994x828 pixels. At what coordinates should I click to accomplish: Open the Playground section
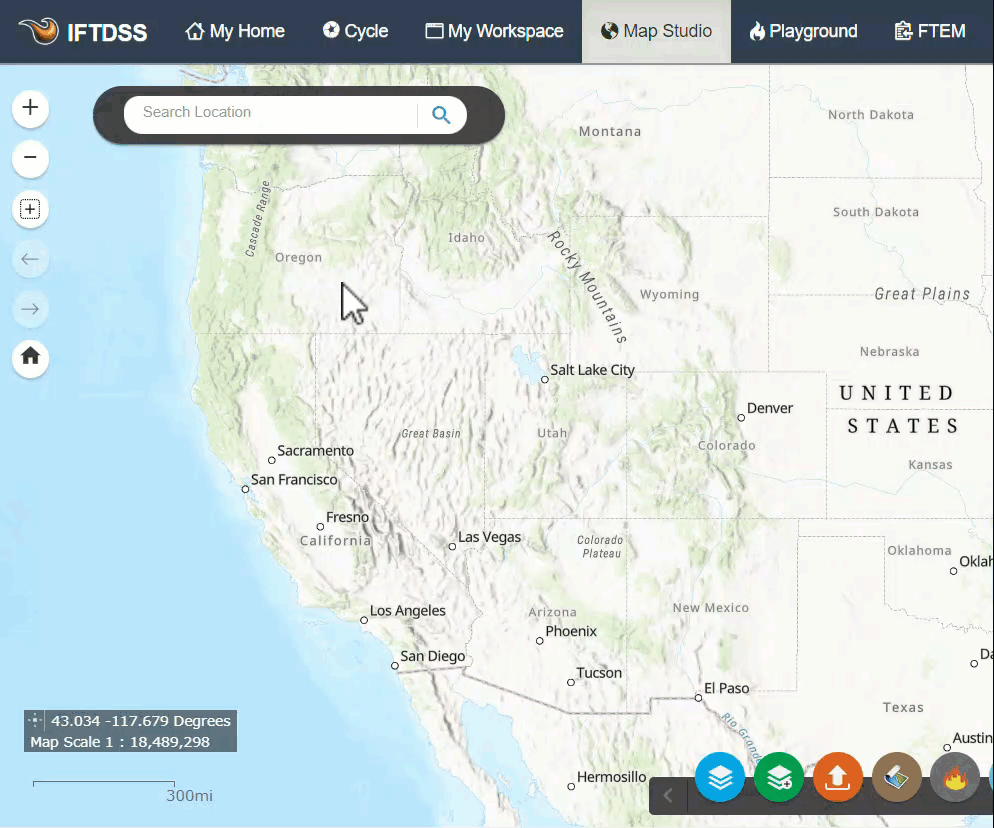click(x=803, y=31)
